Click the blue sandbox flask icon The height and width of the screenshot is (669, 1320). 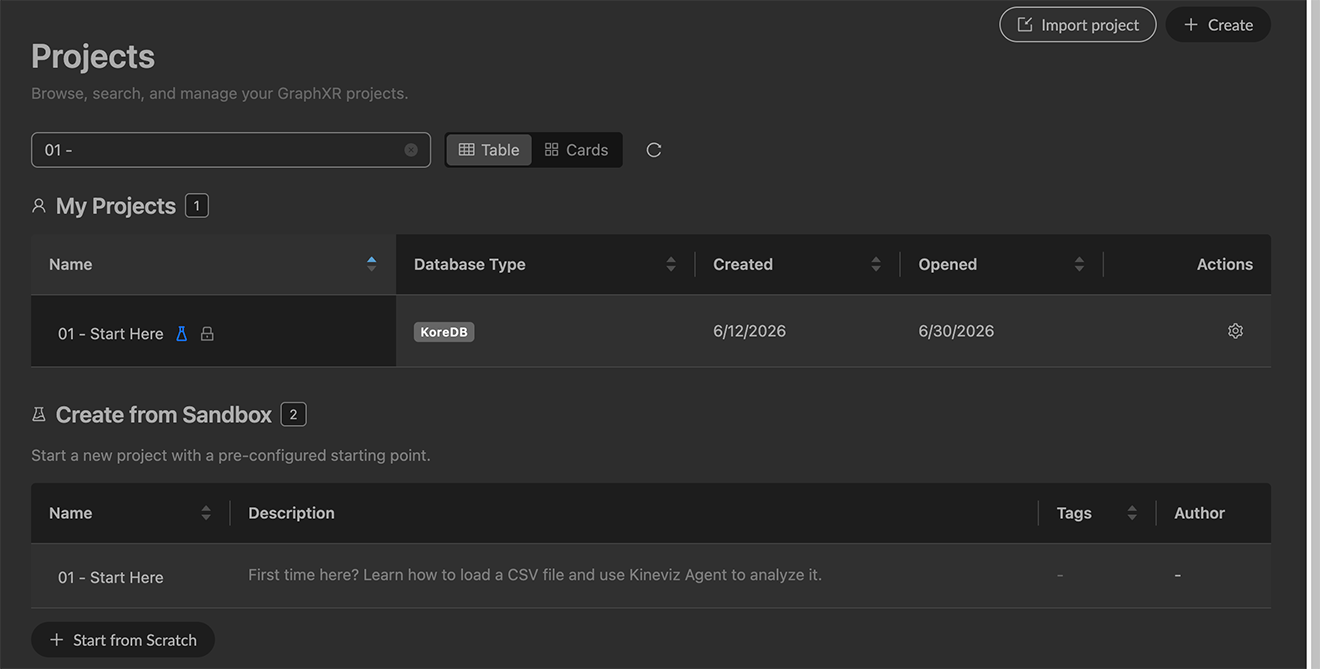pyautogui.click(x=182, y=334)
